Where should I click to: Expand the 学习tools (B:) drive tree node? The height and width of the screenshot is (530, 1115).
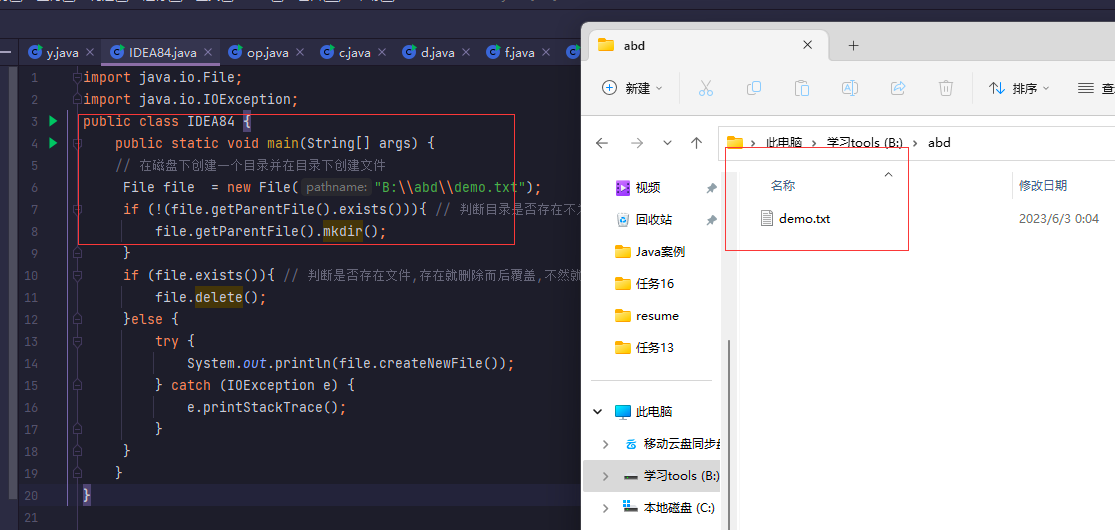(605, 476)
